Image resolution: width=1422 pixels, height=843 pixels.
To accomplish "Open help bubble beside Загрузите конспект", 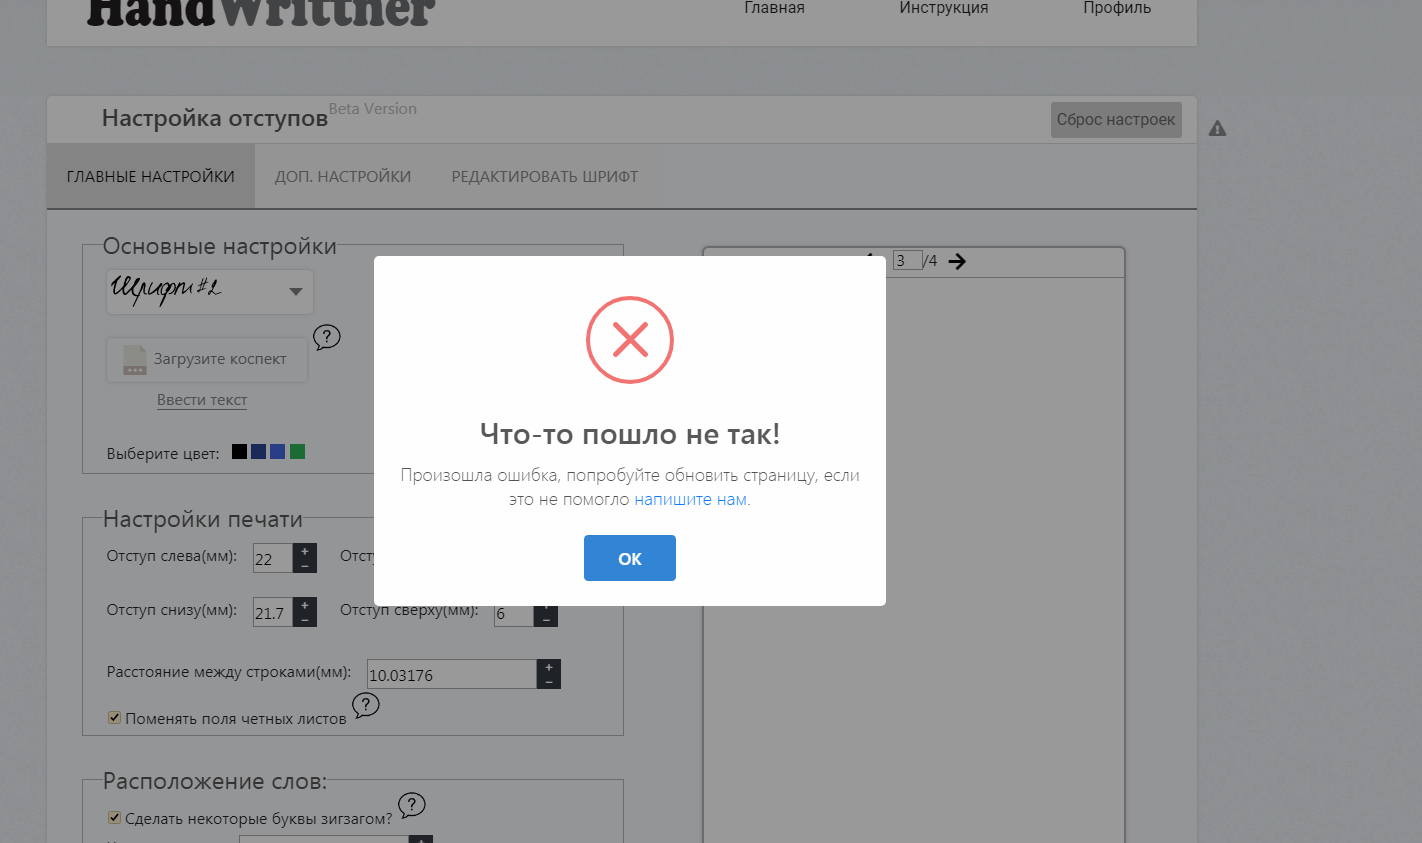I will (327, 337).
